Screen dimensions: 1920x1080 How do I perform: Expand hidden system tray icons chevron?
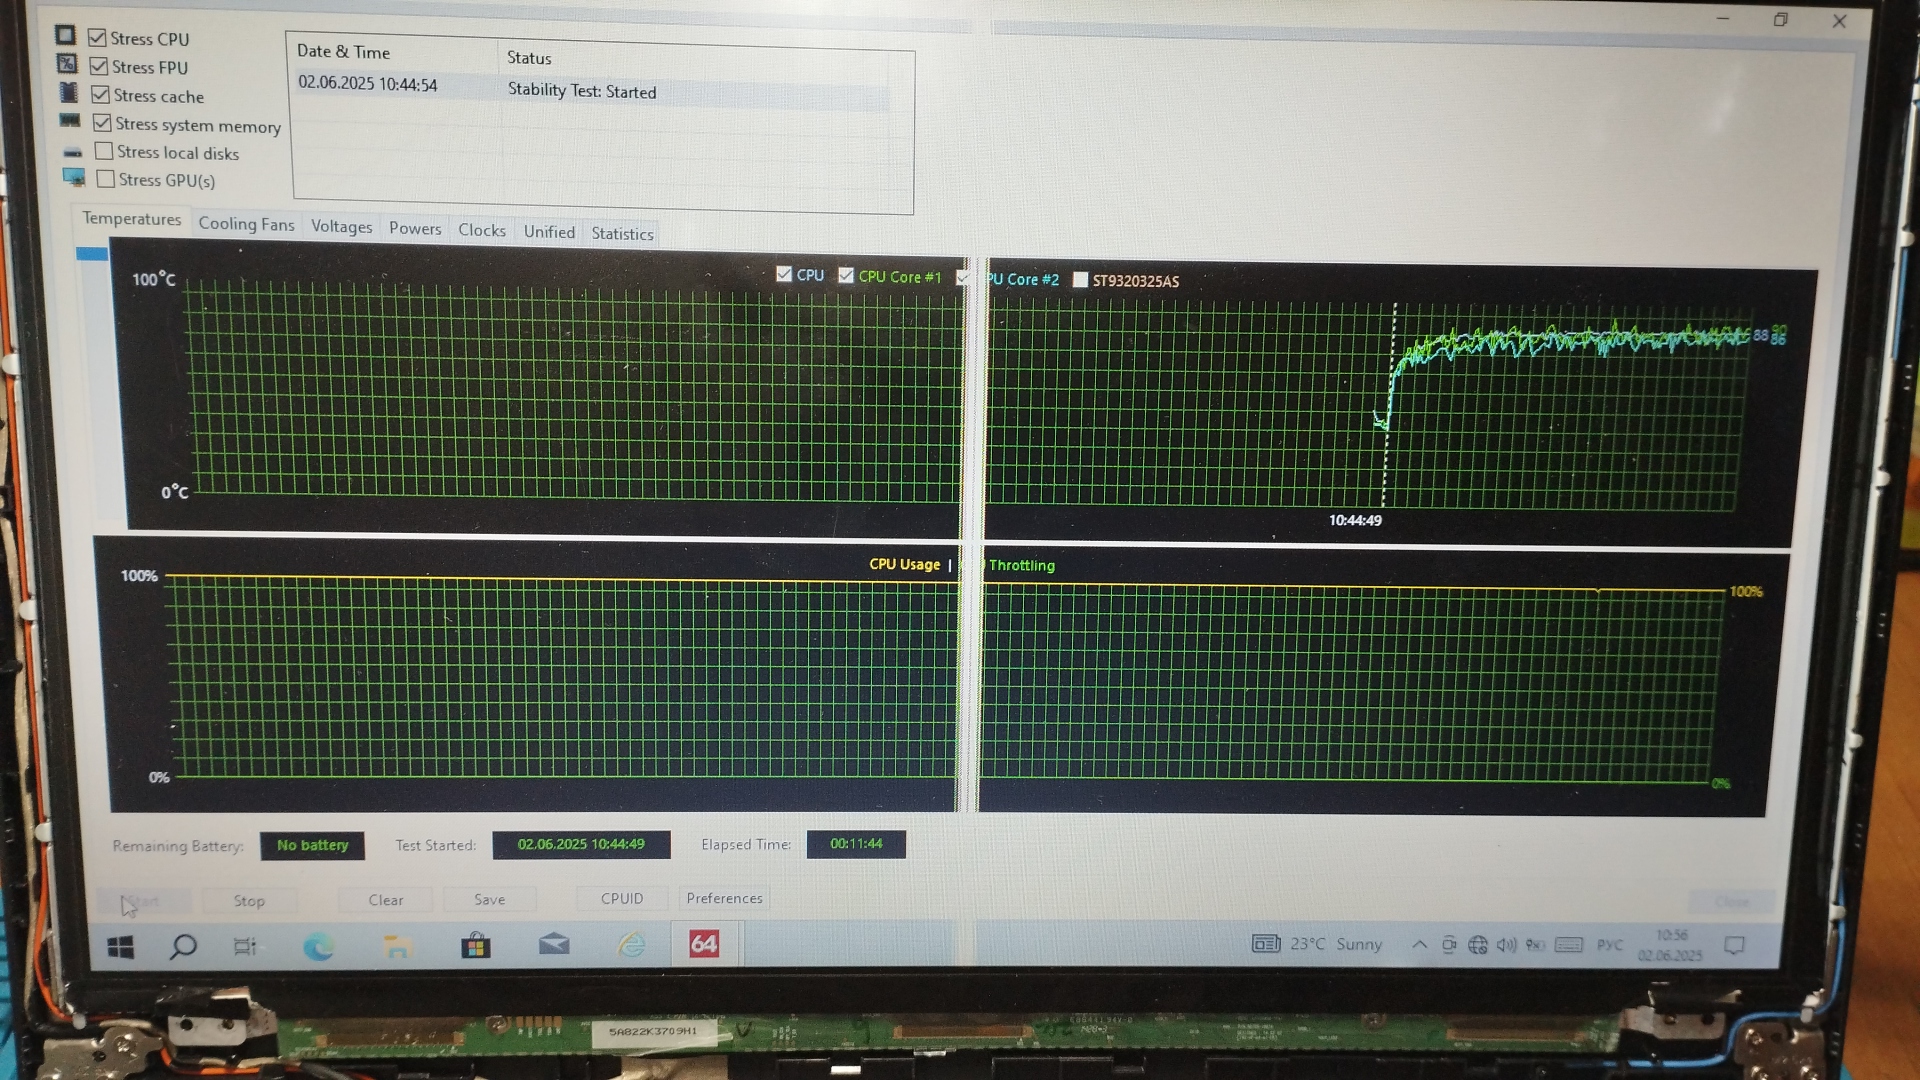[x=1419, y=945]
